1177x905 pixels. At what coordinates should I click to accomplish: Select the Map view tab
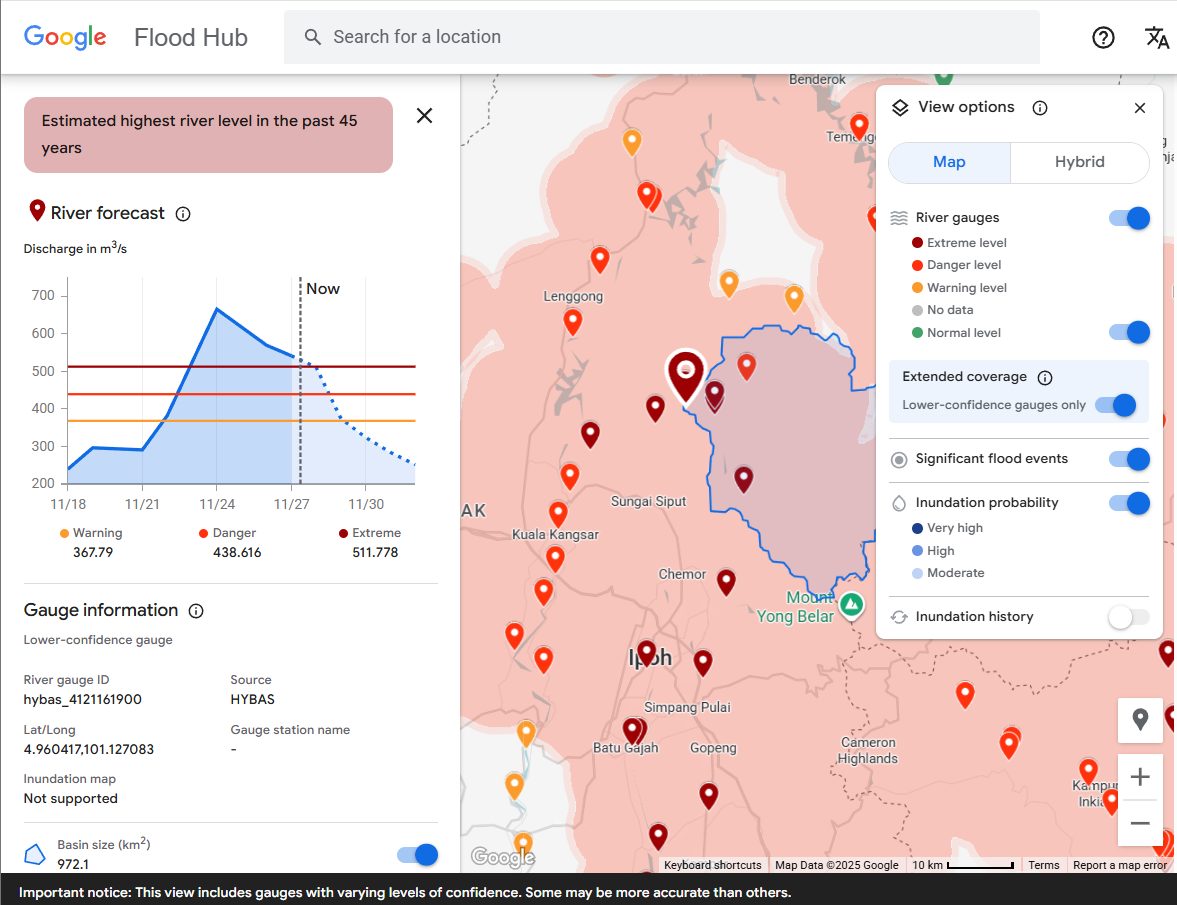[x=949, y=162]
